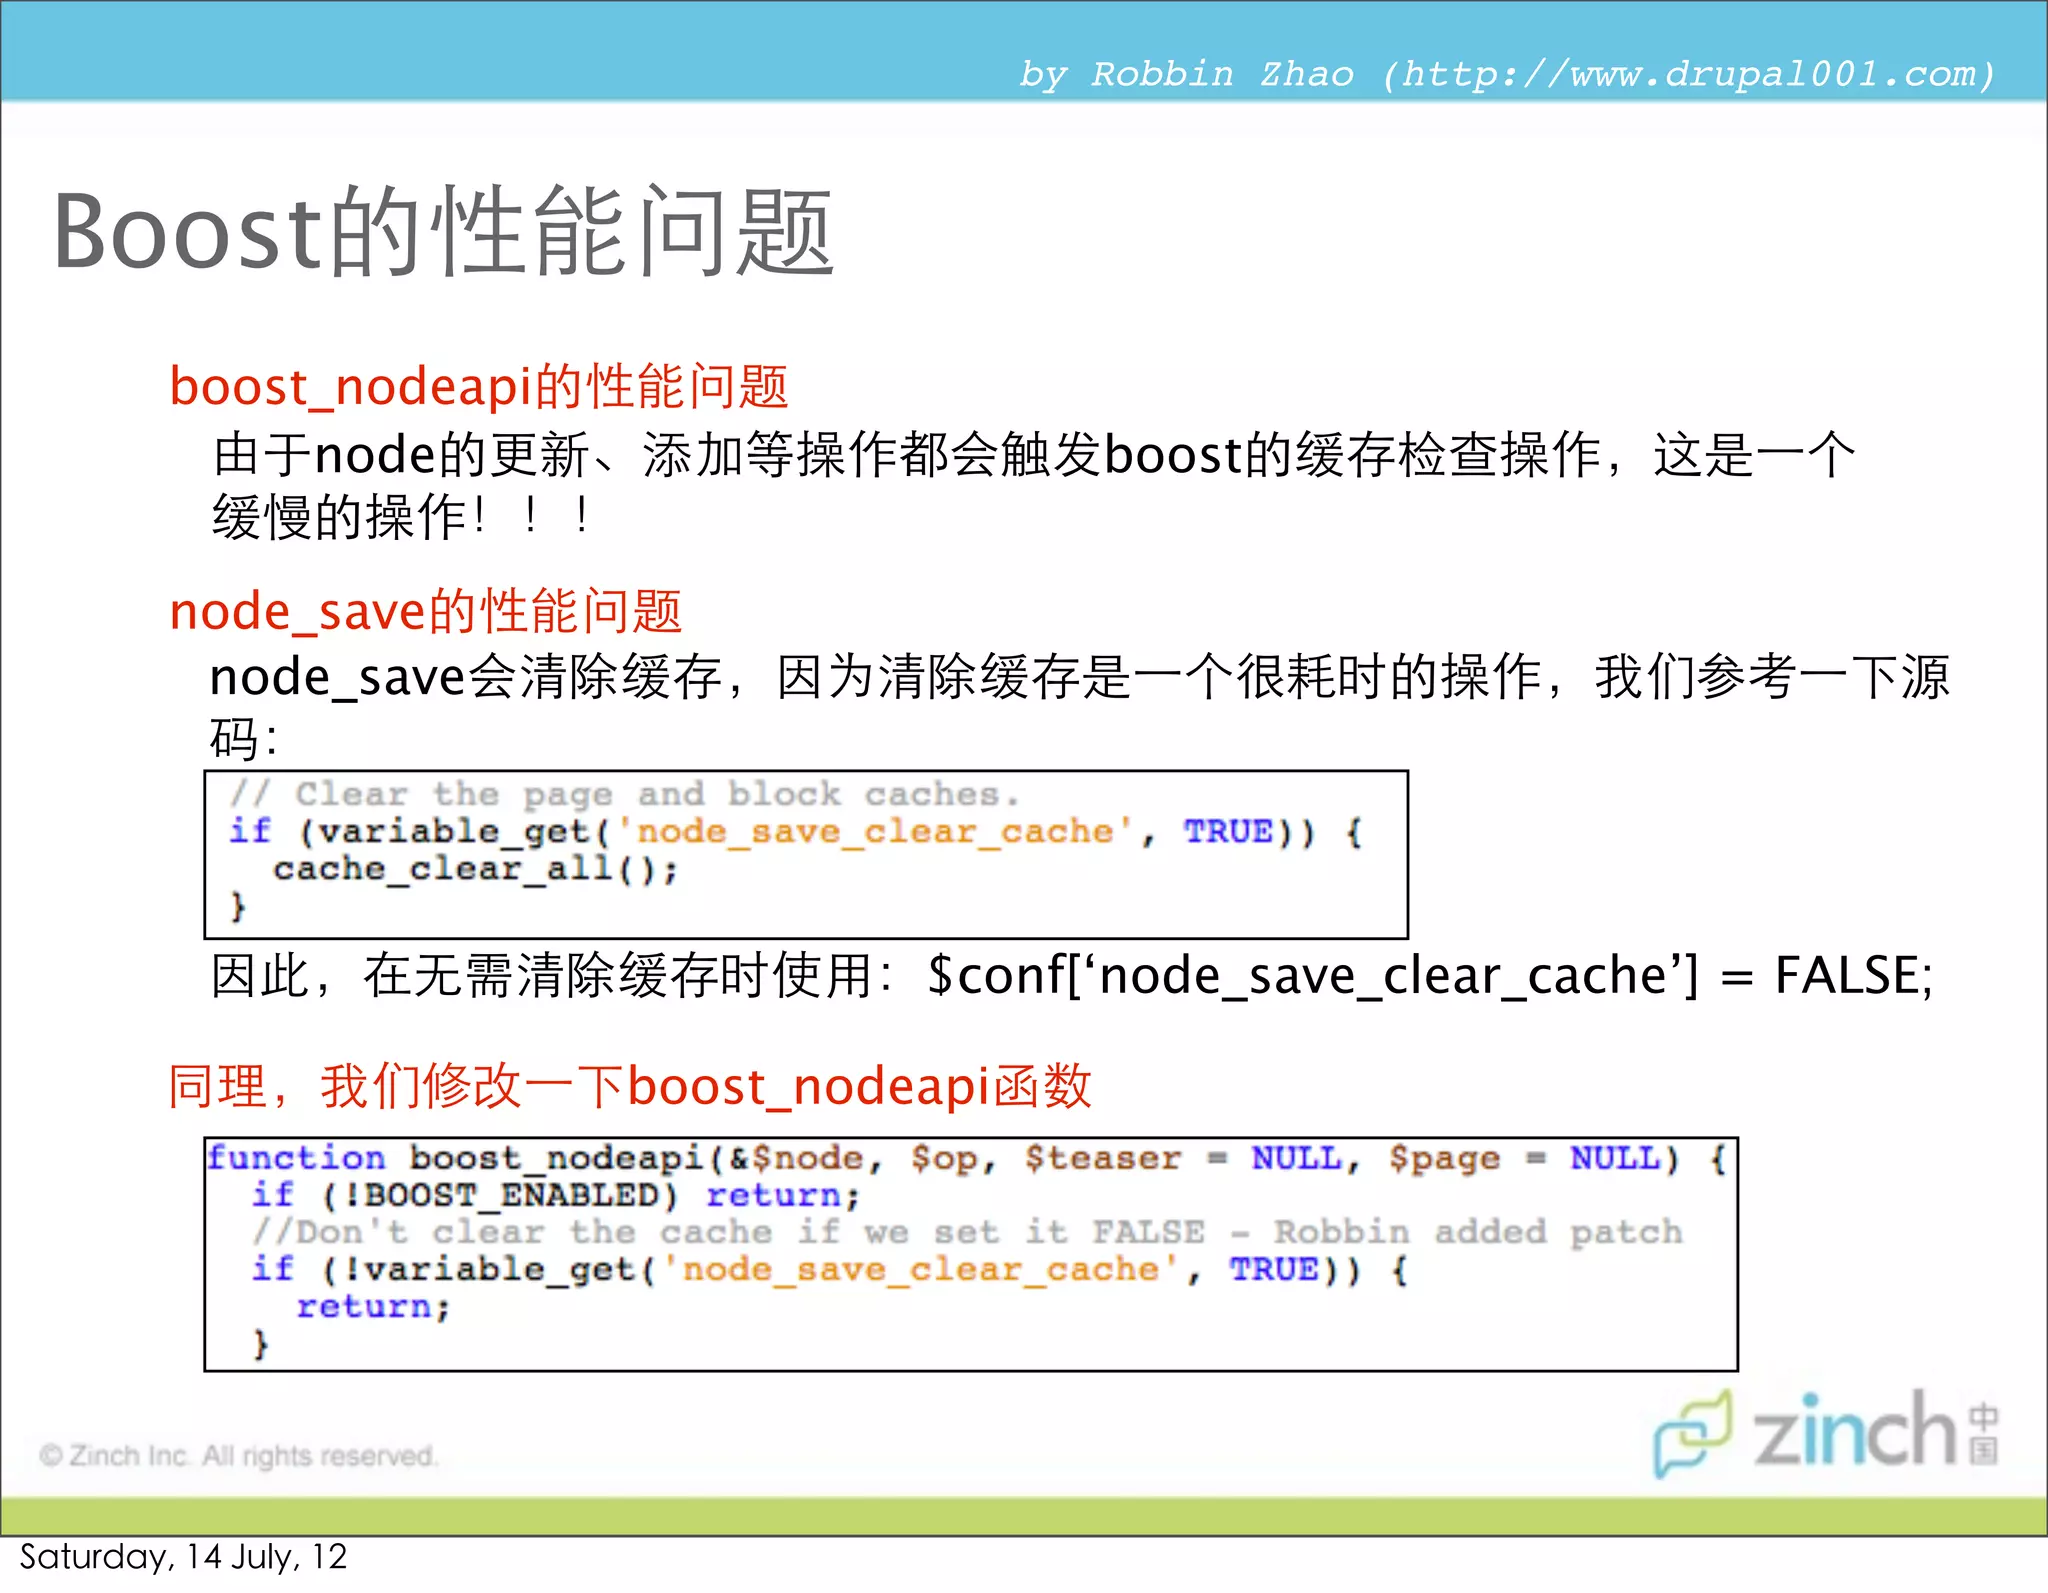Open the drupal001.com URL in the header
This screenshot has width=2048, height=1593.
pyautogui.click(x=1688, y=74)
